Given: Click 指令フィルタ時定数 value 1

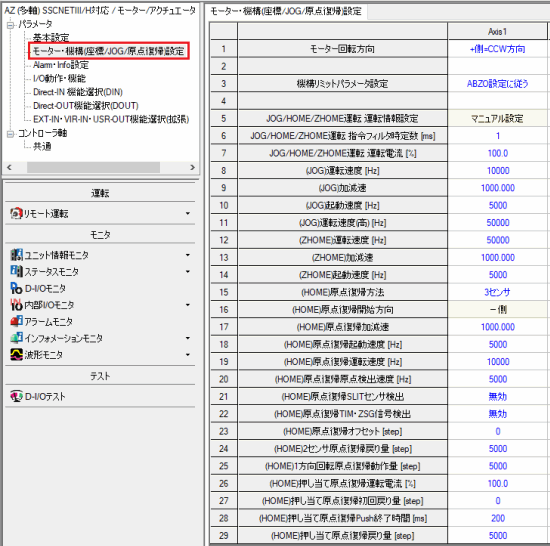Looking at the screenshot, I should (497, 136).
